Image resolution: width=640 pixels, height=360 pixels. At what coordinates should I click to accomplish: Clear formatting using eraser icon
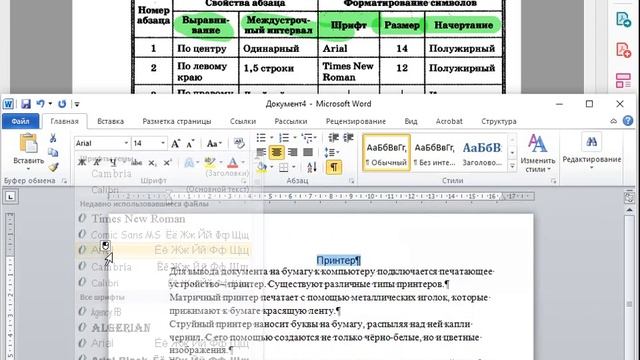[x=239, y=143]
